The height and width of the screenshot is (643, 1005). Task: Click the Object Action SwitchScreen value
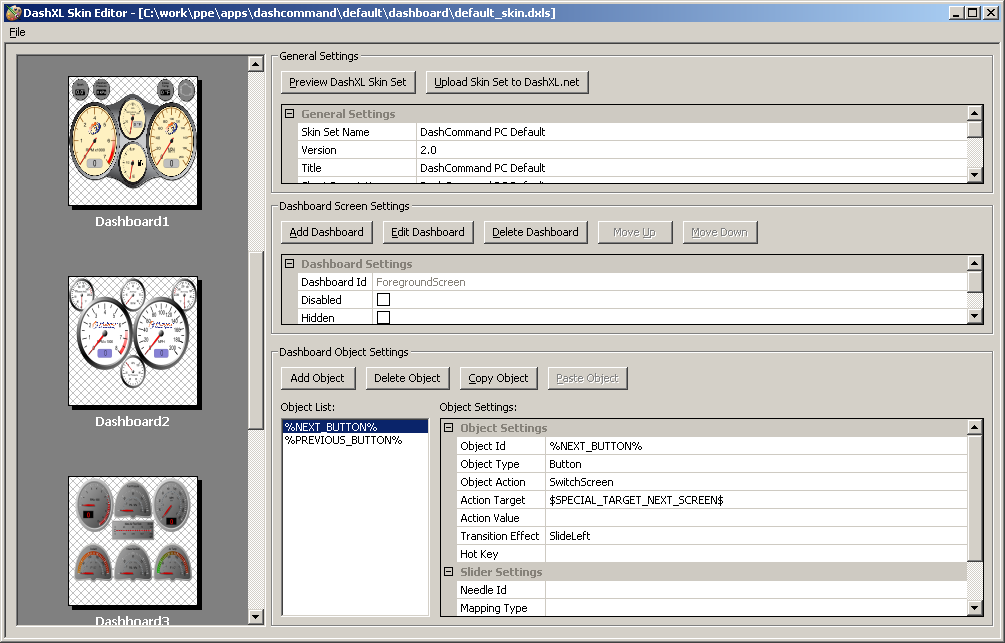756,481
